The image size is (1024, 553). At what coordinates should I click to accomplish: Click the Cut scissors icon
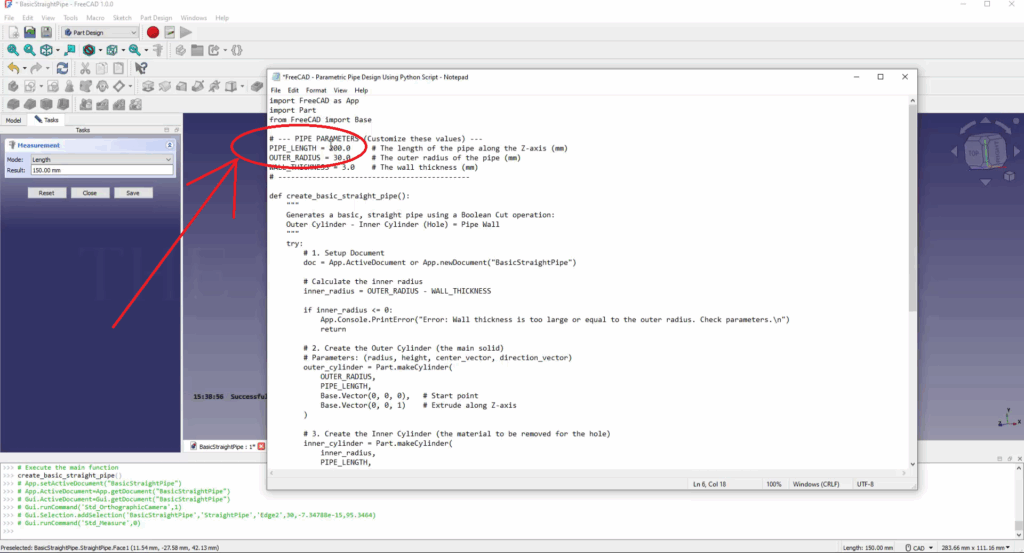click(x=85, y=68)
